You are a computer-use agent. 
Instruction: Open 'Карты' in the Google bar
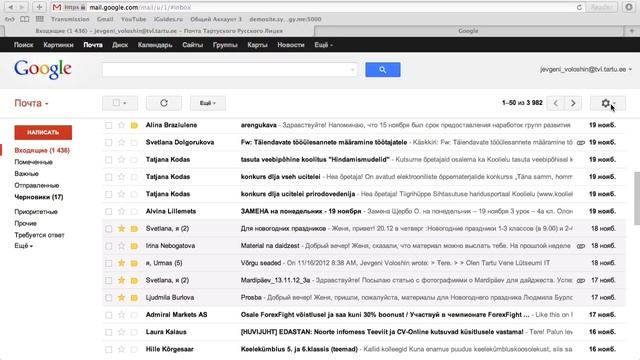coord(257,45)
